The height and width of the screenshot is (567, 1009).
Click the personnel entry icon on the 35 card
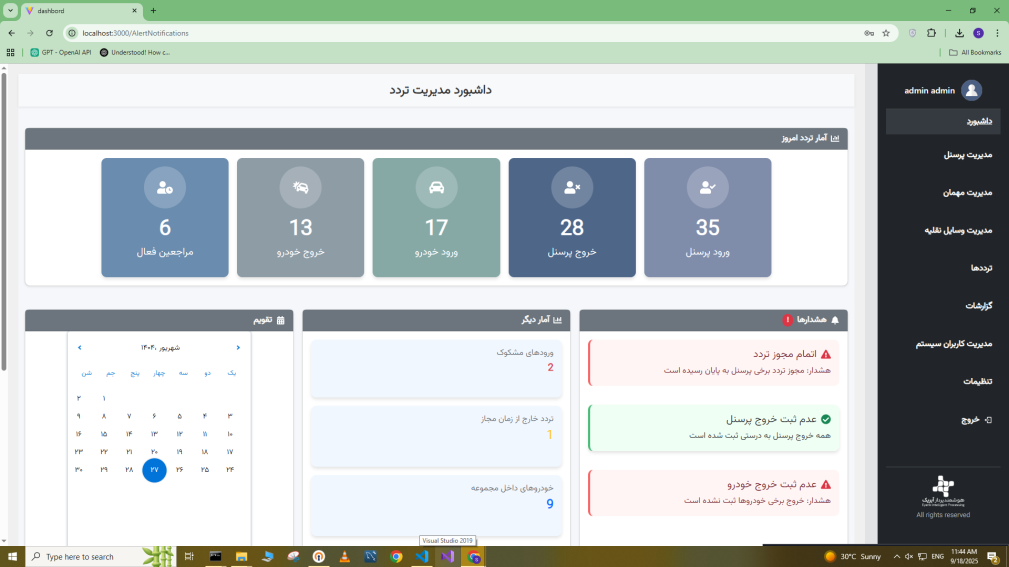tap(708, 187)
